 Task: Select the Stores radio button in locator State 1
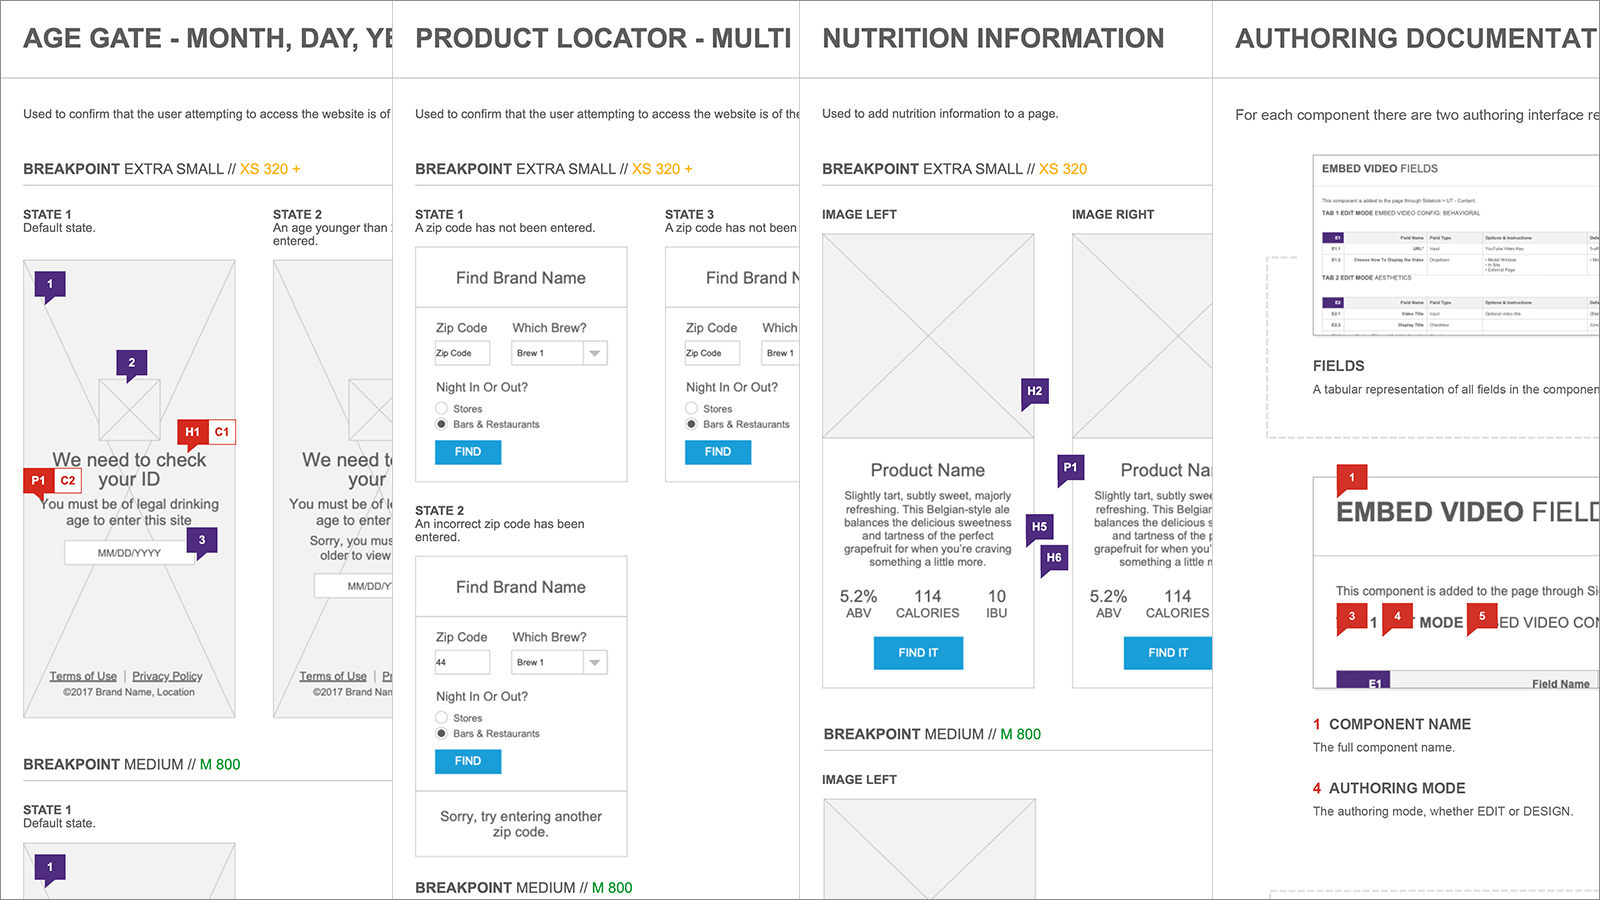(441, 408)
